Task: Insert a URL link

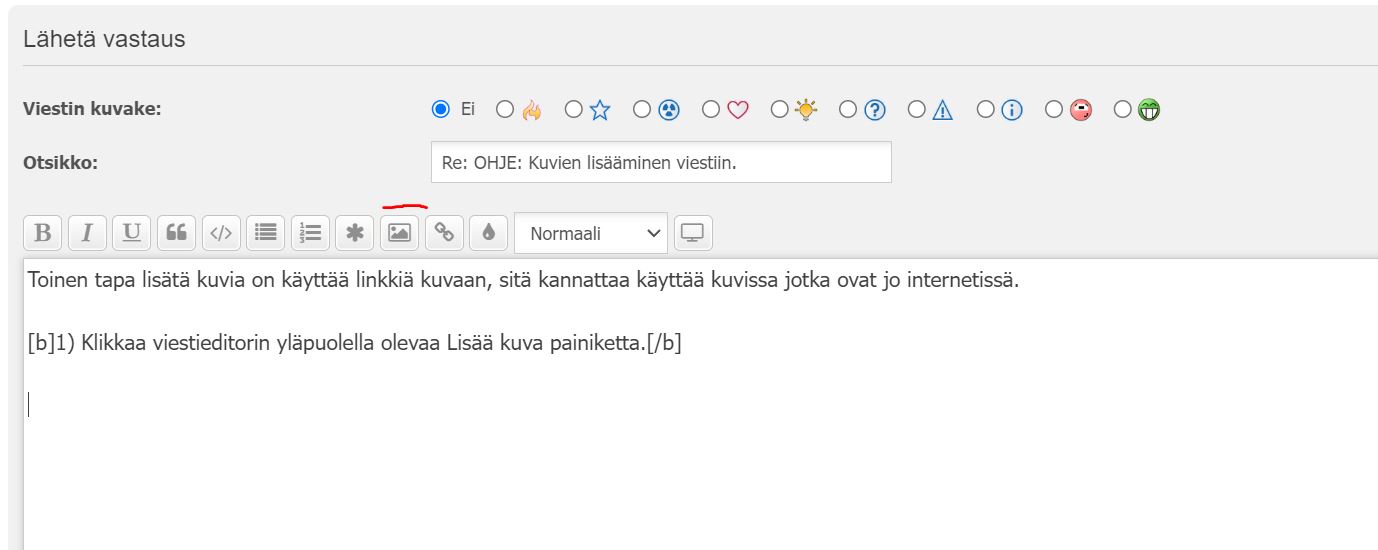Action: click(x=444, y=233)
